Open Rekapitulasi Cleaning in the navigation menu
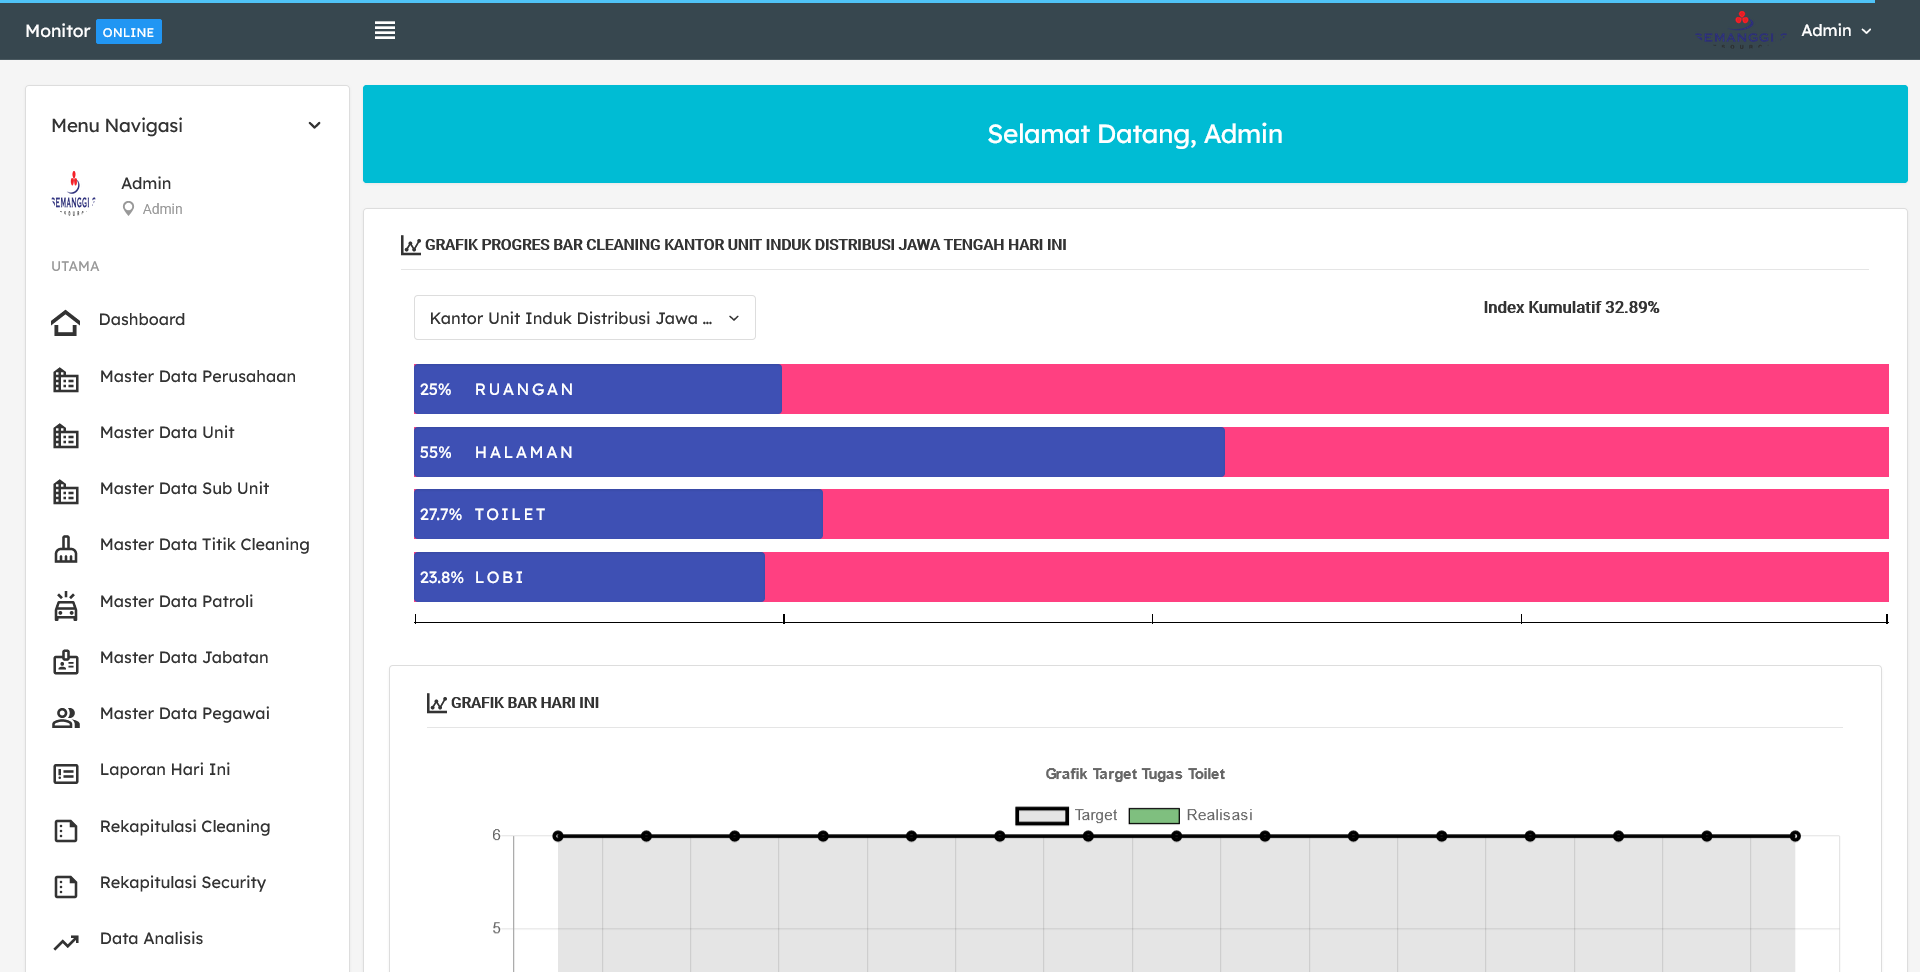 (x=185, y=827)
